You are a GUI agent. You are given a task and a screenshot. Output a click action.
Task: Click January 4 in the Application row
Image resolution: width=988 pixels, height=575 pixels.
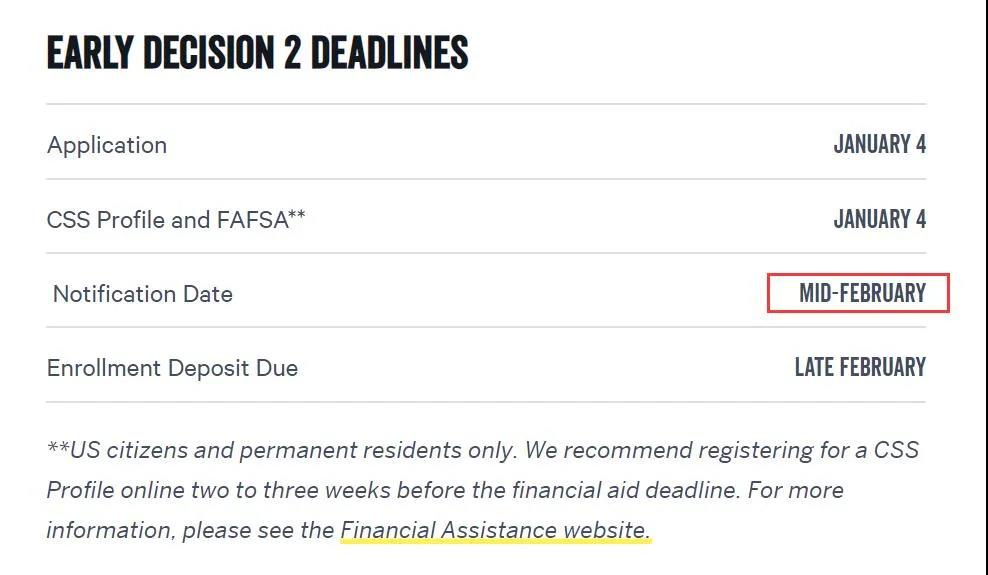point(879,145)
